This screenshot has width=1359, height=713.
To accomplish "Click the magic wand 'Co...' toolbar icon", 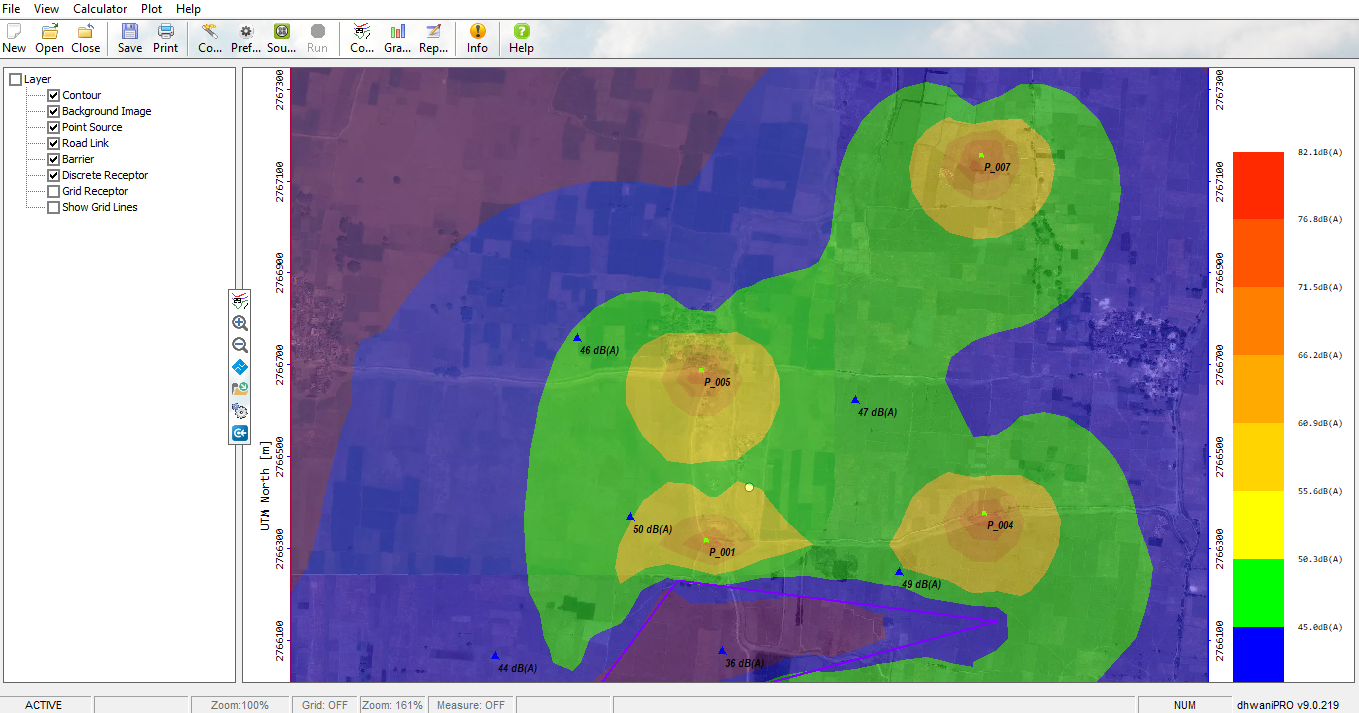I will click(x=210, y=38).
